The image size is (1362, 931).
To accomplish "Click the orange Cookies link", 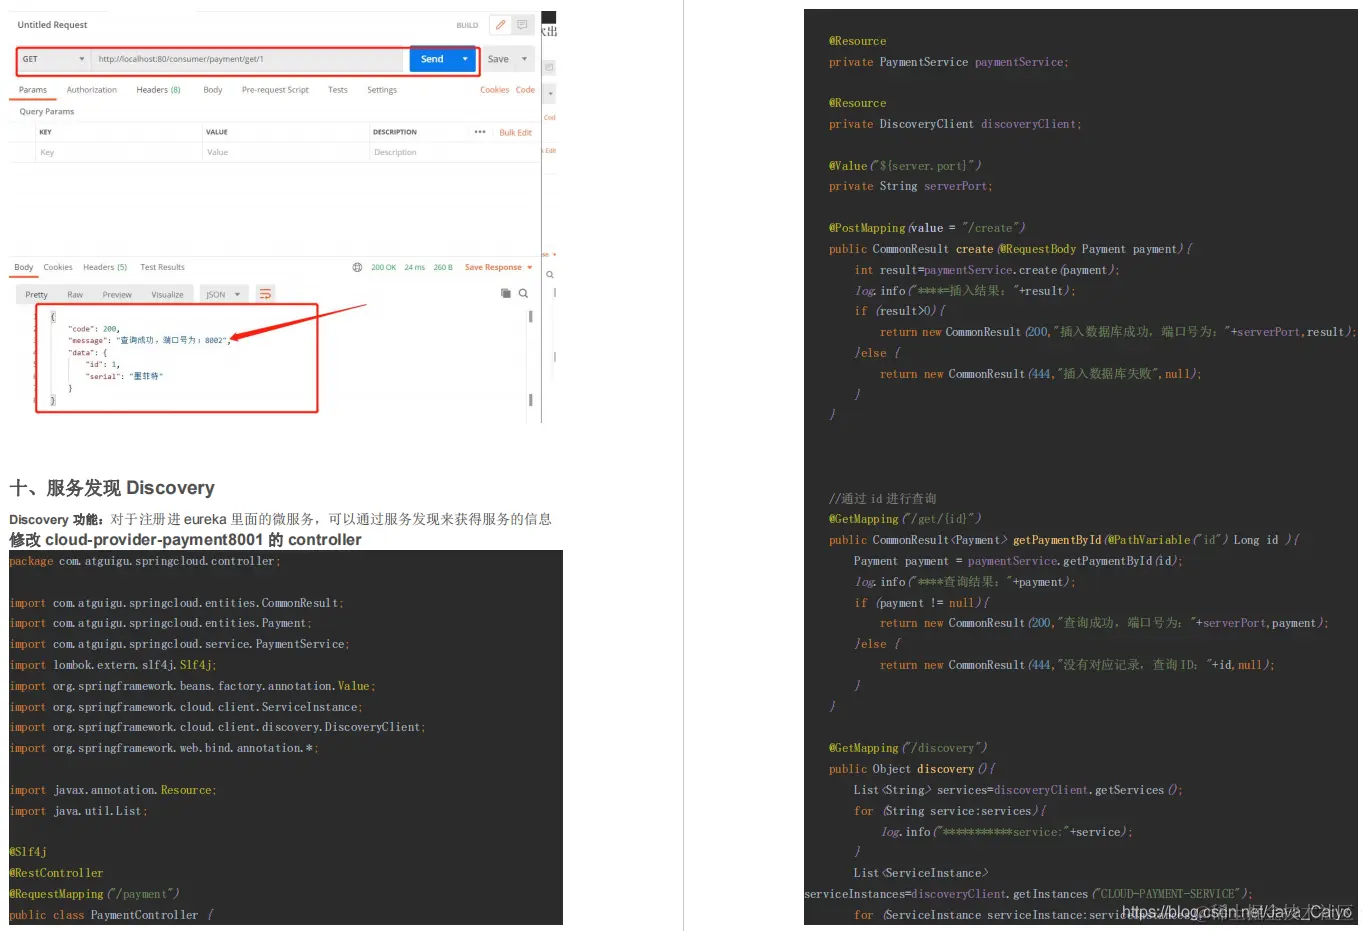I will coord(494,90).
